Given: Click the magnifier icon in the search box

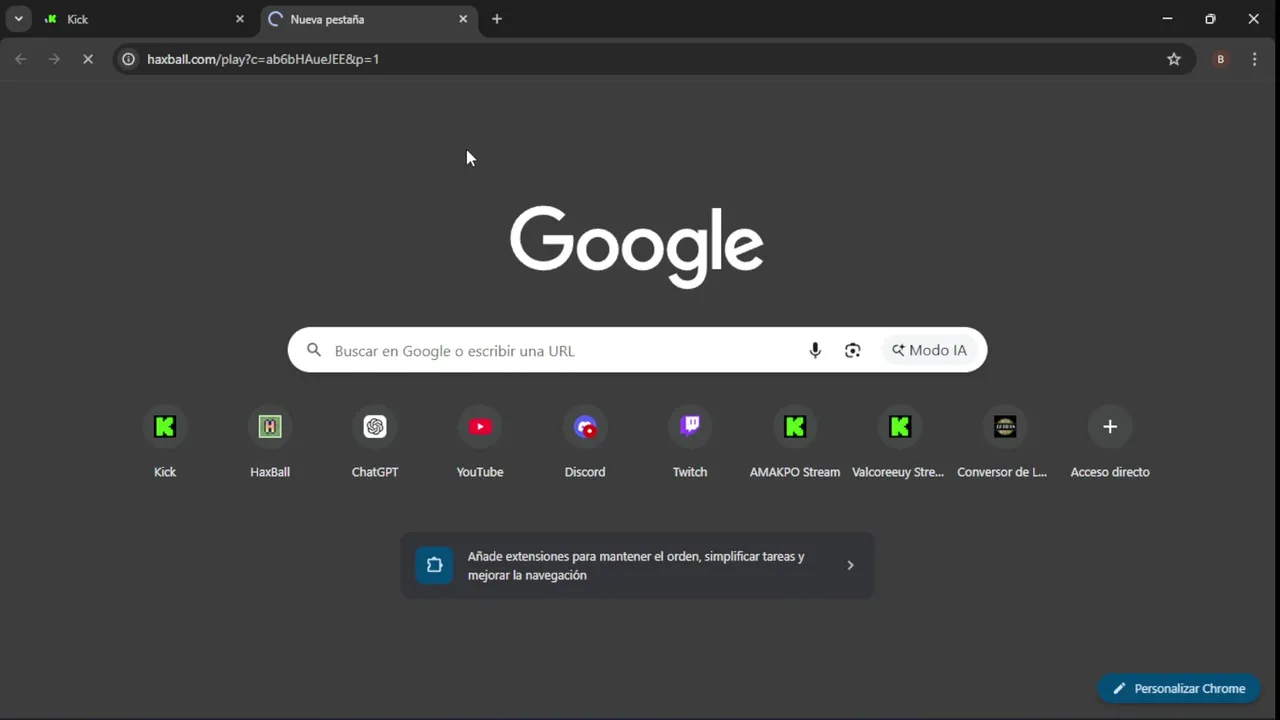Looking at the screenshot, I should [x=314, y=350].
